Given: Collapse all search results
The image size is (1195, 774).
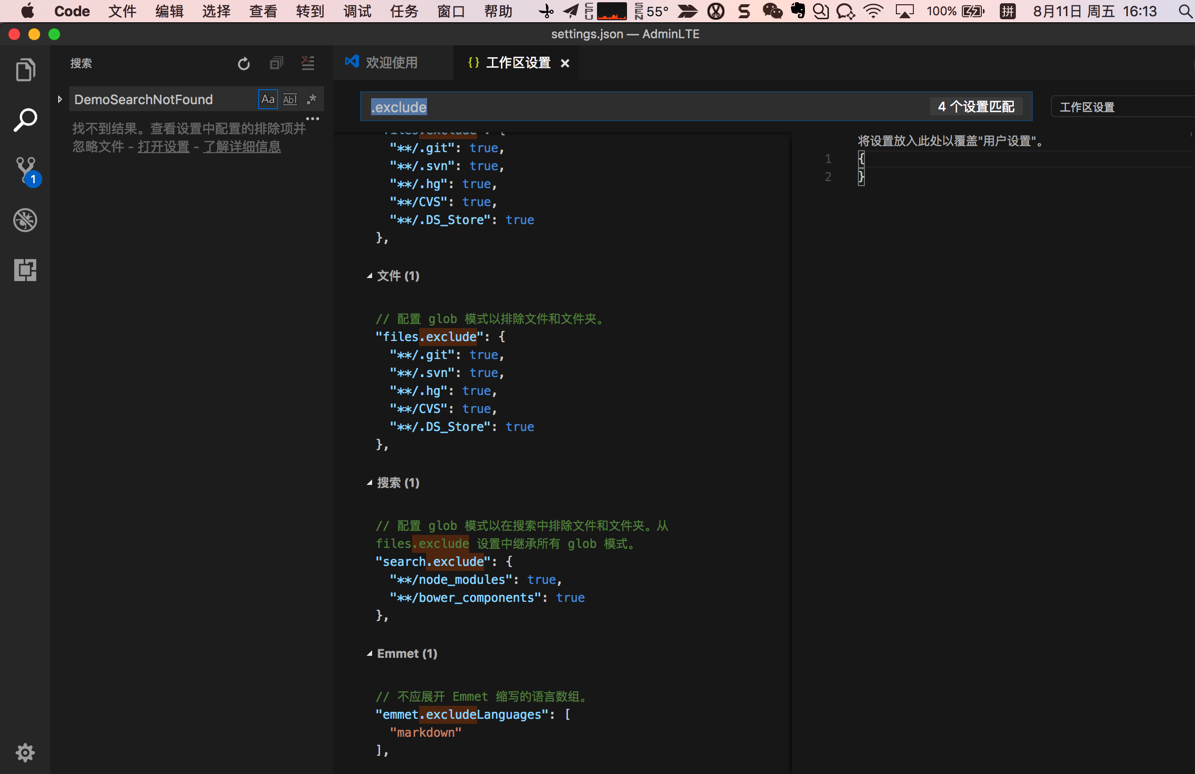Looking at the screenshot, I should [276, 64].
